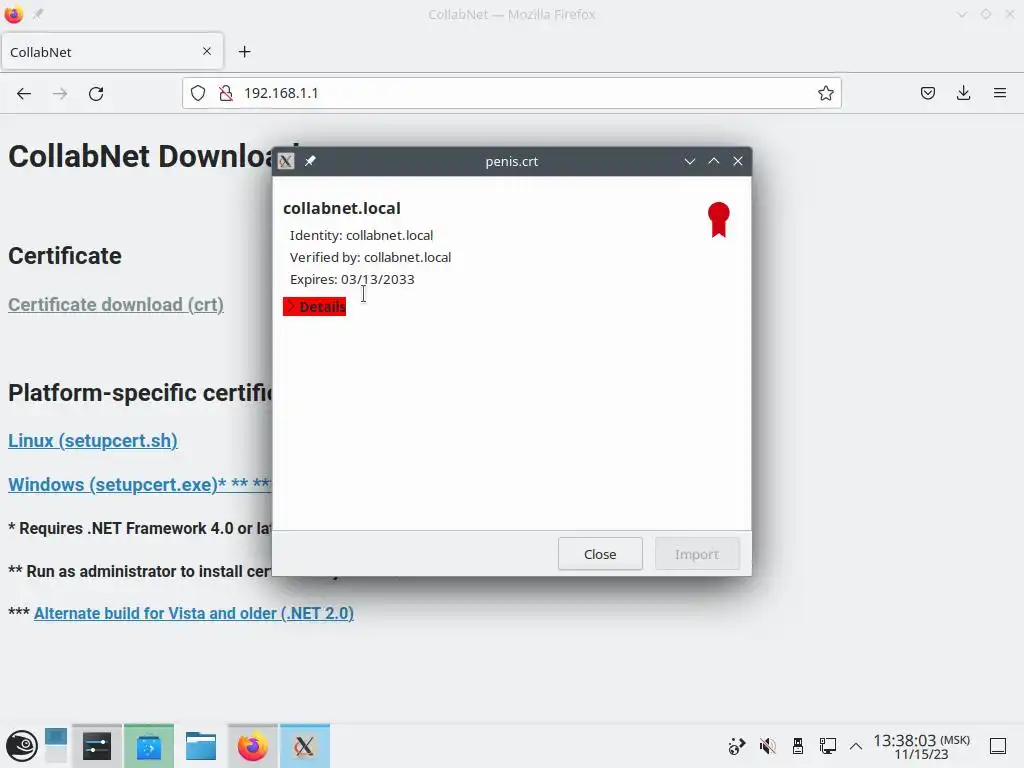Reload the current Firefox page
The width and height of the screenshot is (1024, 768).
tap(96, 93)
